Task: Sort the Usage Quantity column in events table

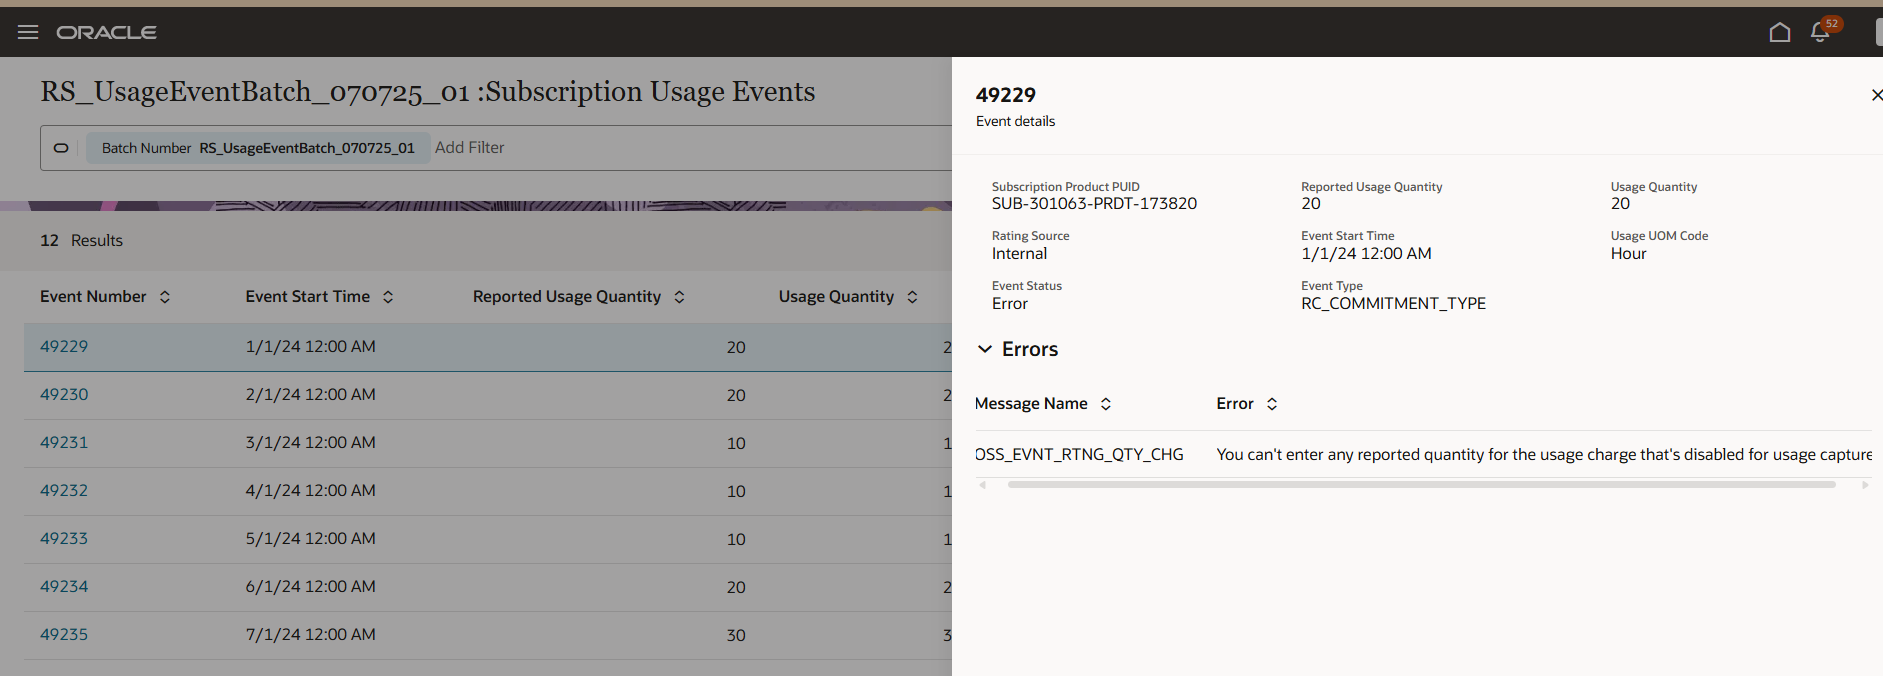Action: 912,297
